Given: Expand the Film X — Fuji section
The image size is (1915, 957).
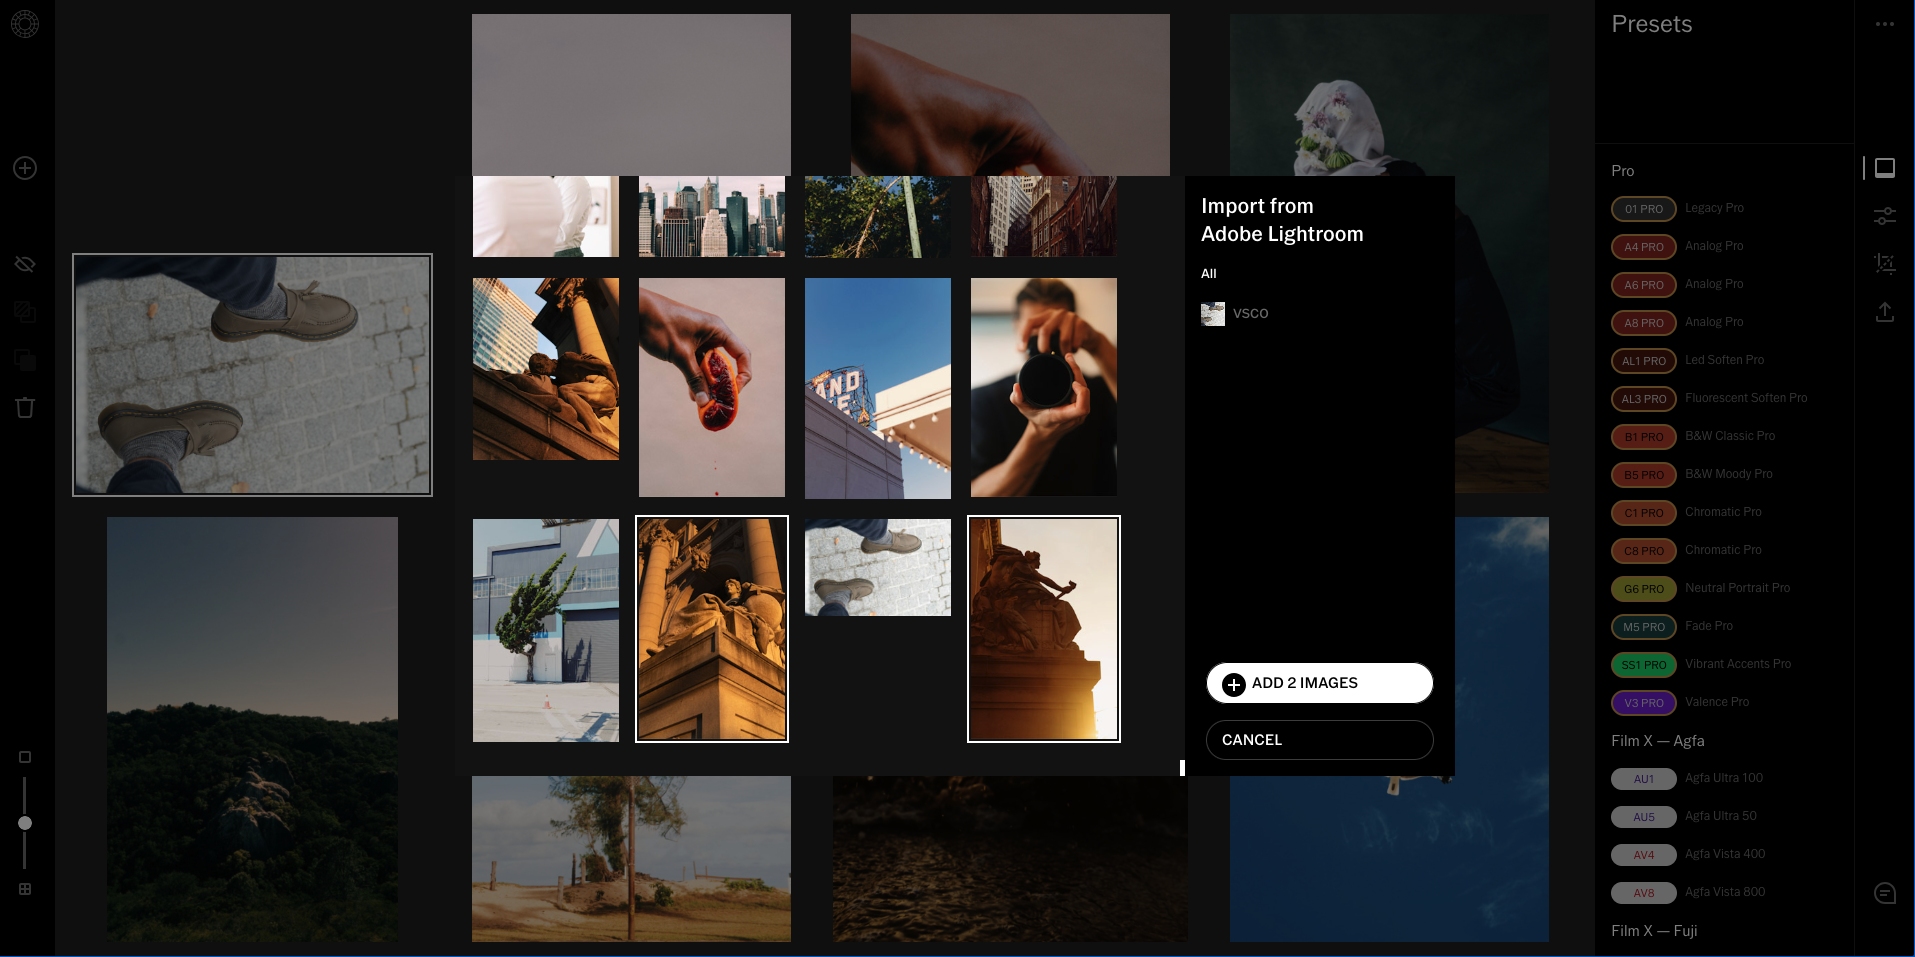Looking at the screenshot, I should click(1654, 931).
